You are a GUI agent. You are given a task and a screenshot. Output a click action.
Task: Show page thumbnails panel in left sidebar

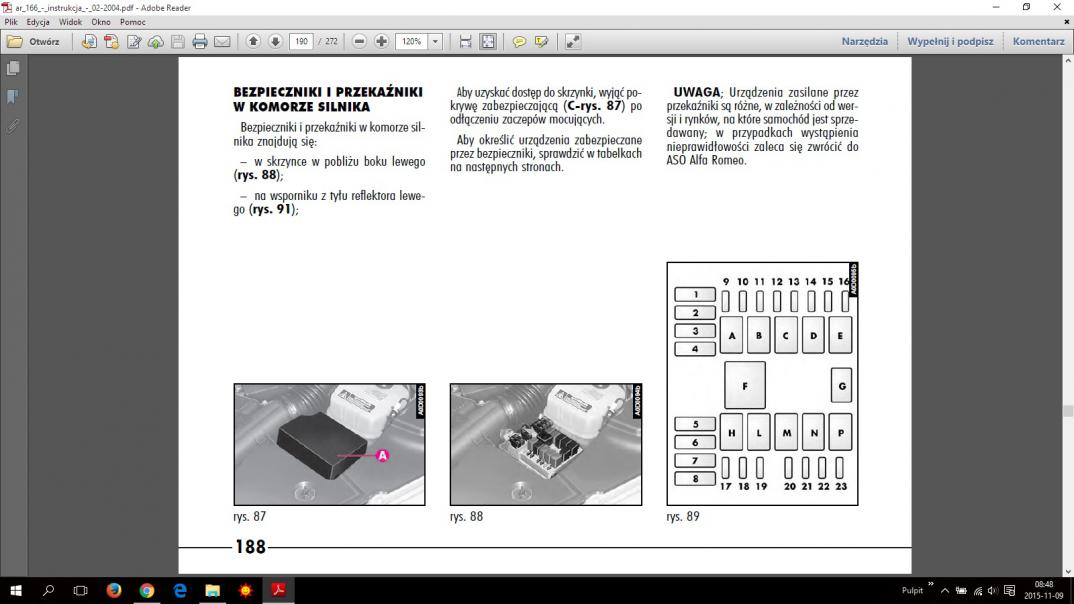coord(13,68)
